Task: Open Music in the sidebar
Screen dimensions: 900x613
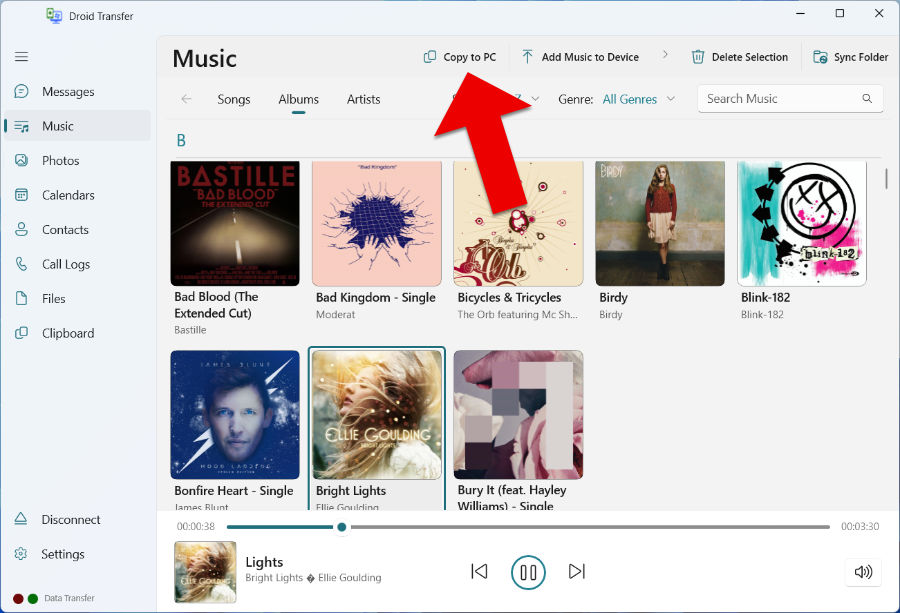Action: pos(77,126)
